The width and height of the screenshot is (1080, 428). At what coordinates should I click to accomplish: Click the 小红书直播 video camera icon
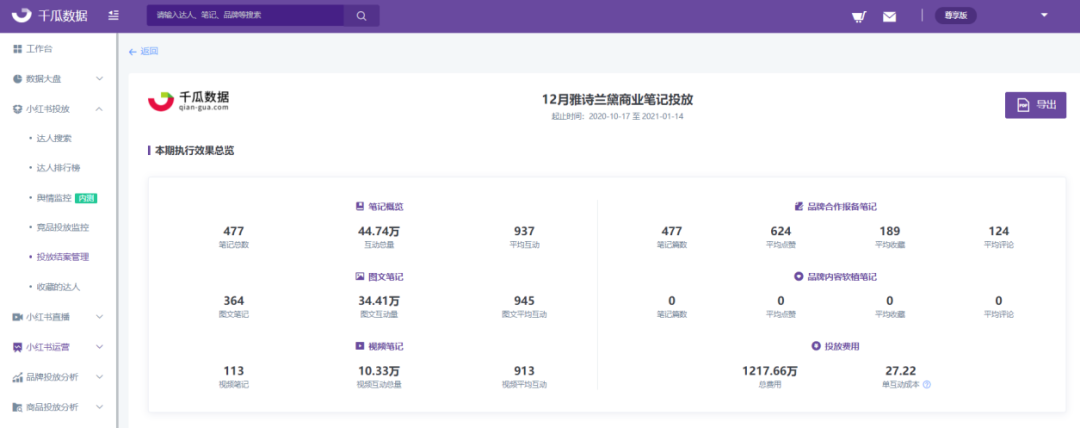18,317
